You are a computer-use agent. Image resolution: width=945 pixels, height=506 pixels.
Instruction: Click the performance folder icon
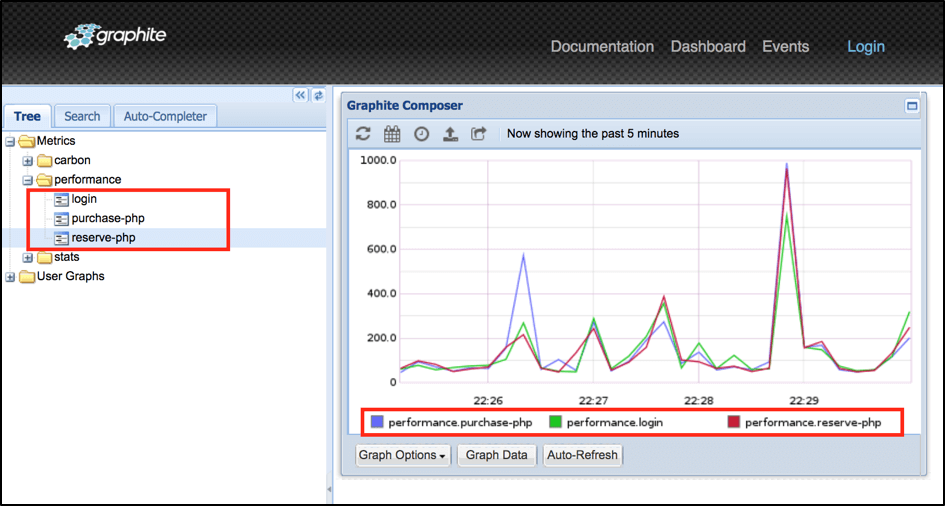pyautogui.click(x=44, y=180)
